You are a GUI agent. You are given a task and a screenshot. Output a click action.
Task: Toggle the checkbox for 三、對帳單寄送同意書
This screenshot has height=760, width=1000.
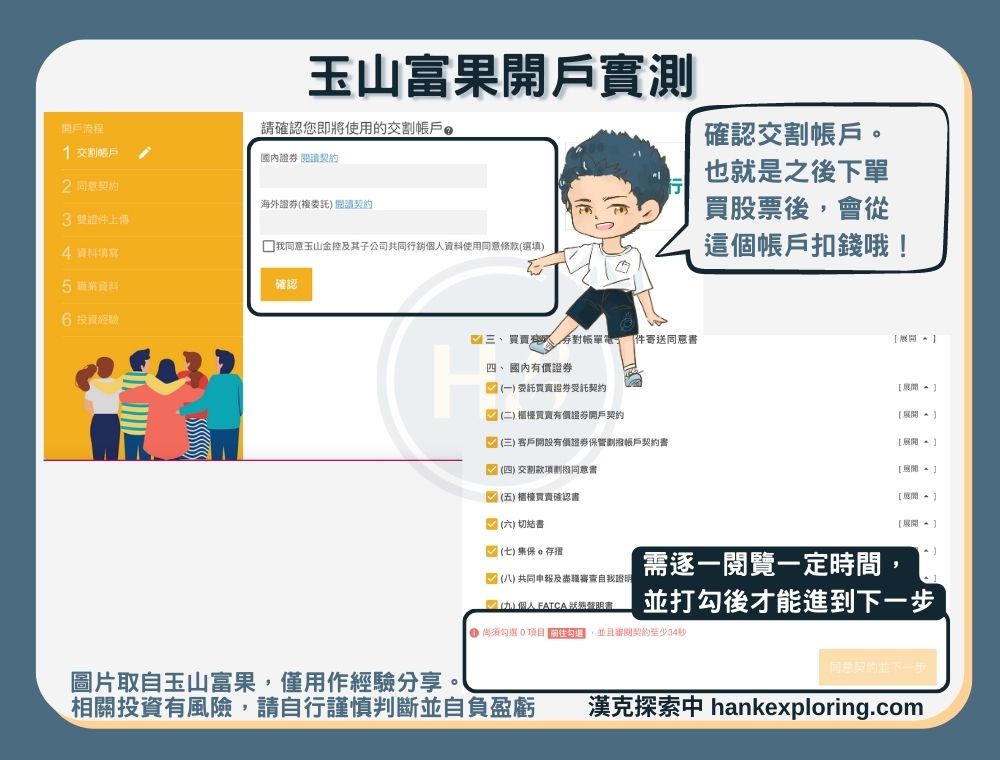pyautogui.click(x=476, y=339)
